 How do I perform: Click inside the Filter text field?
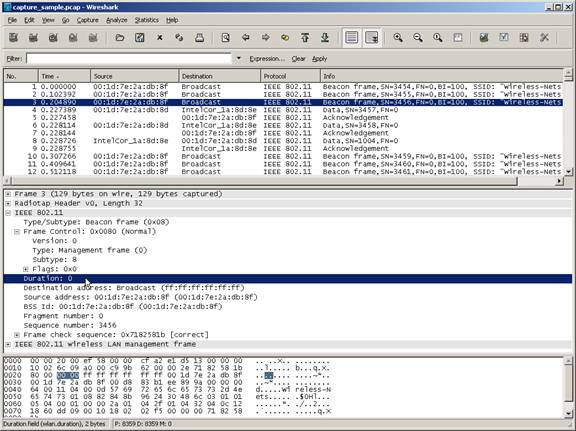click(x=129, y=58)
